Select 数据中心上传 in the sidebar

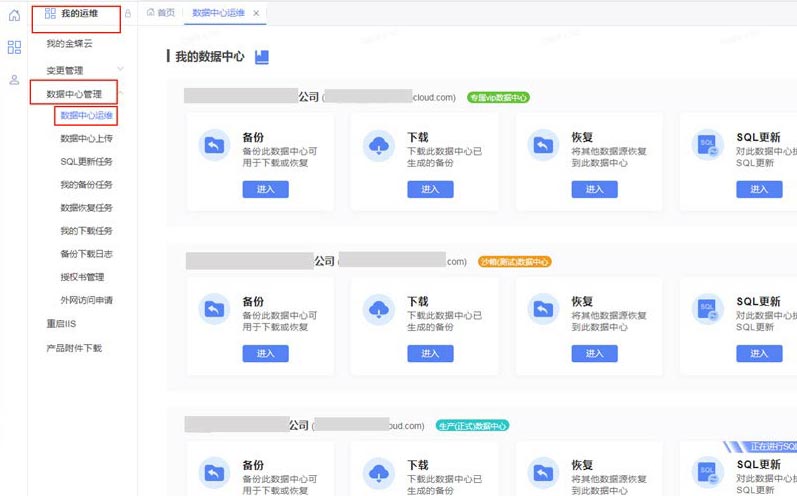tap(86, 139)
